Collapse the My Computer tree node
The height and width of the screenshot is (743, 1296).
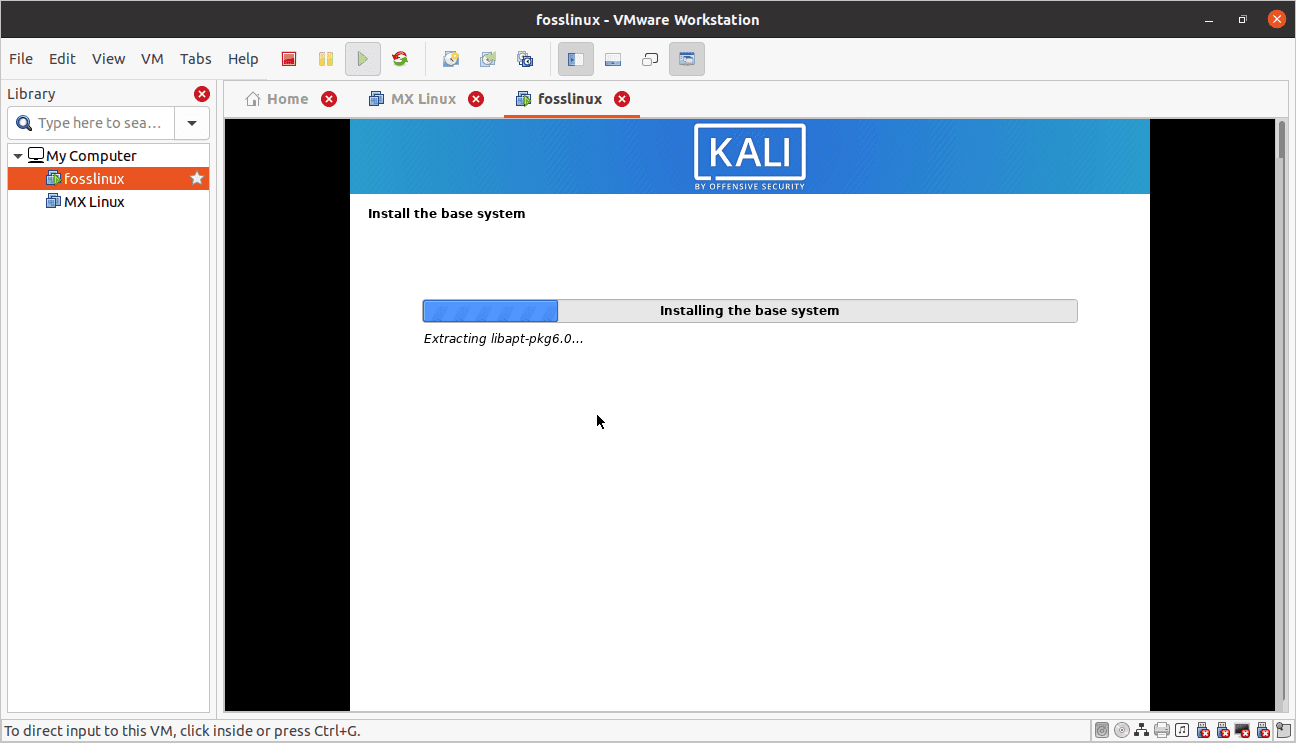tap(18, 156)
